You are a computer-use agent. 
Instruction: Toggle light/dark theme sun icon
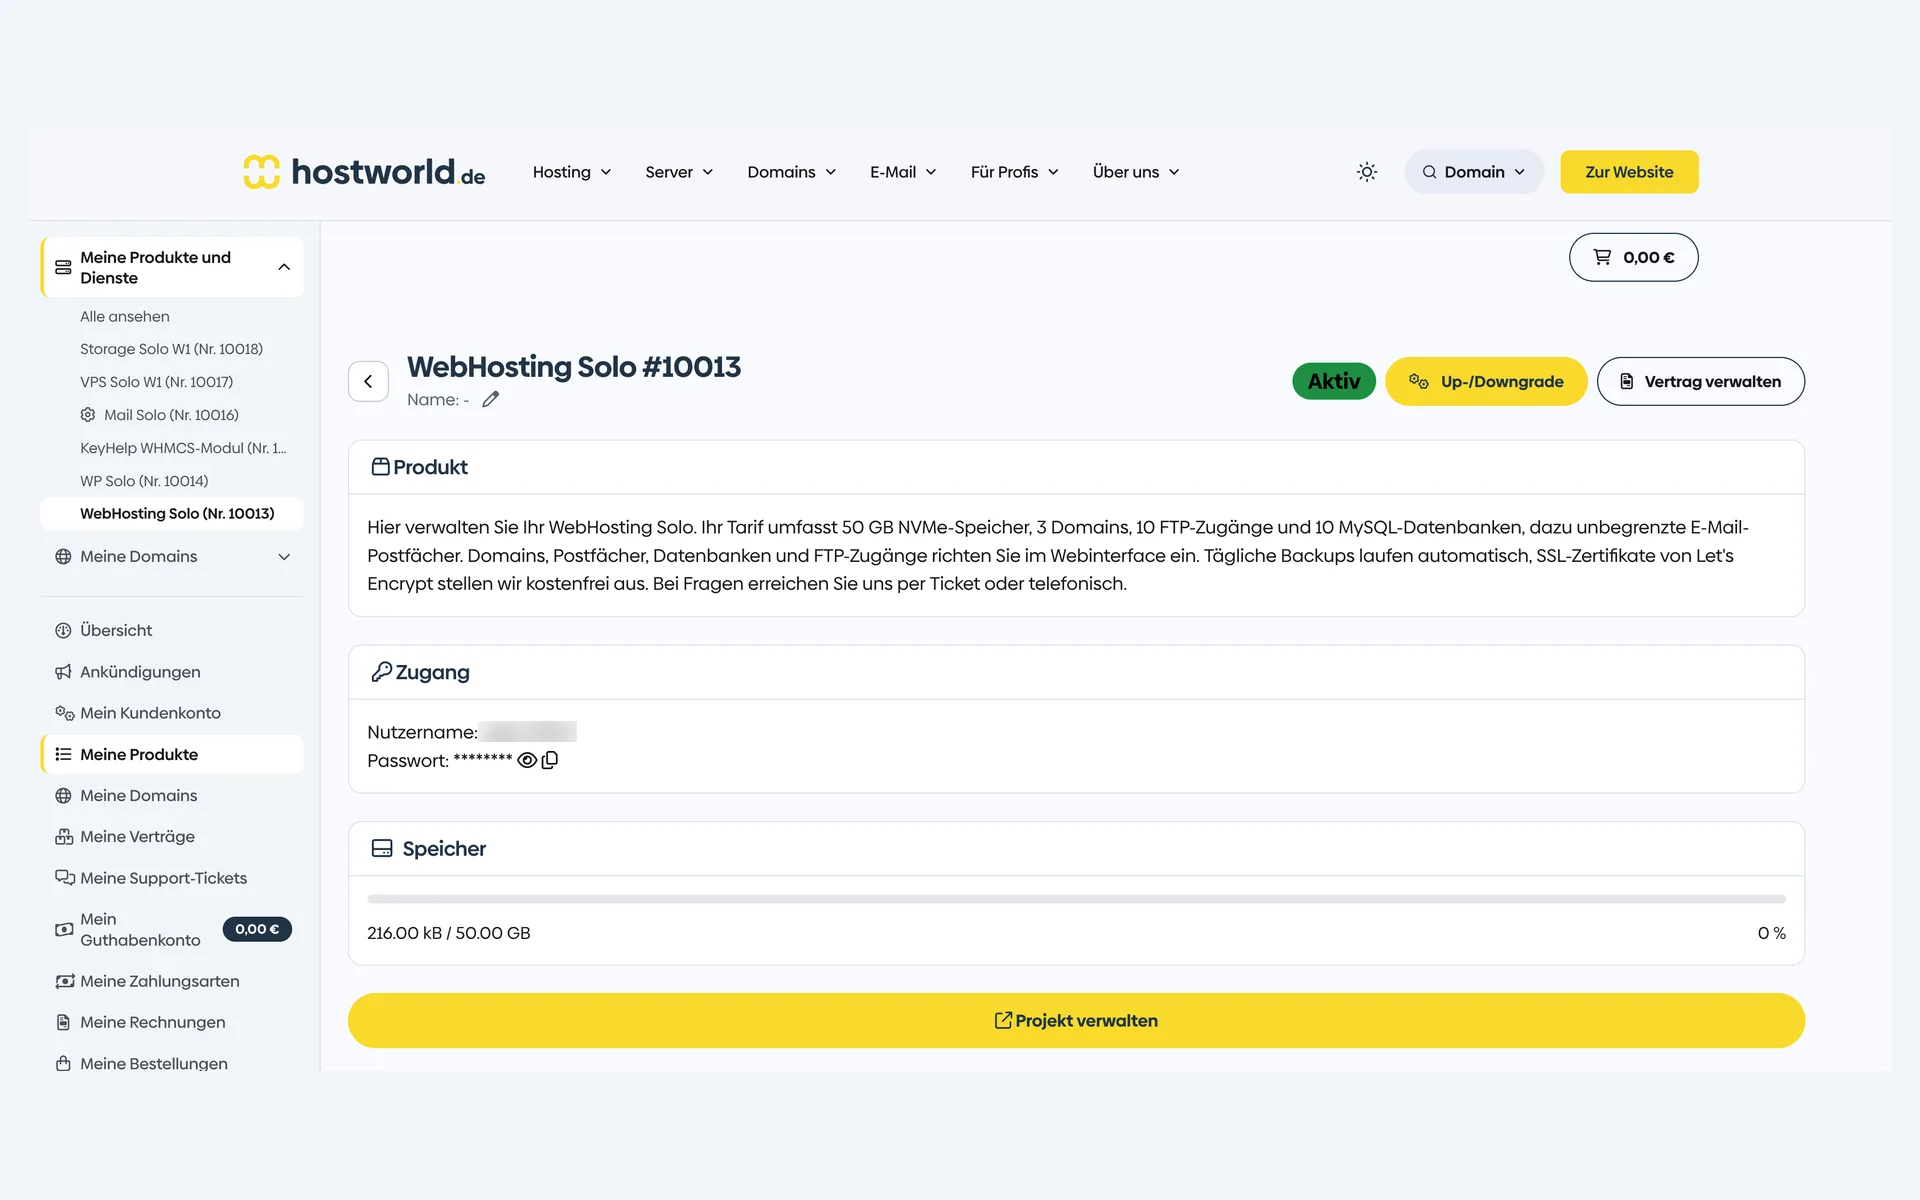(1366, 172)
